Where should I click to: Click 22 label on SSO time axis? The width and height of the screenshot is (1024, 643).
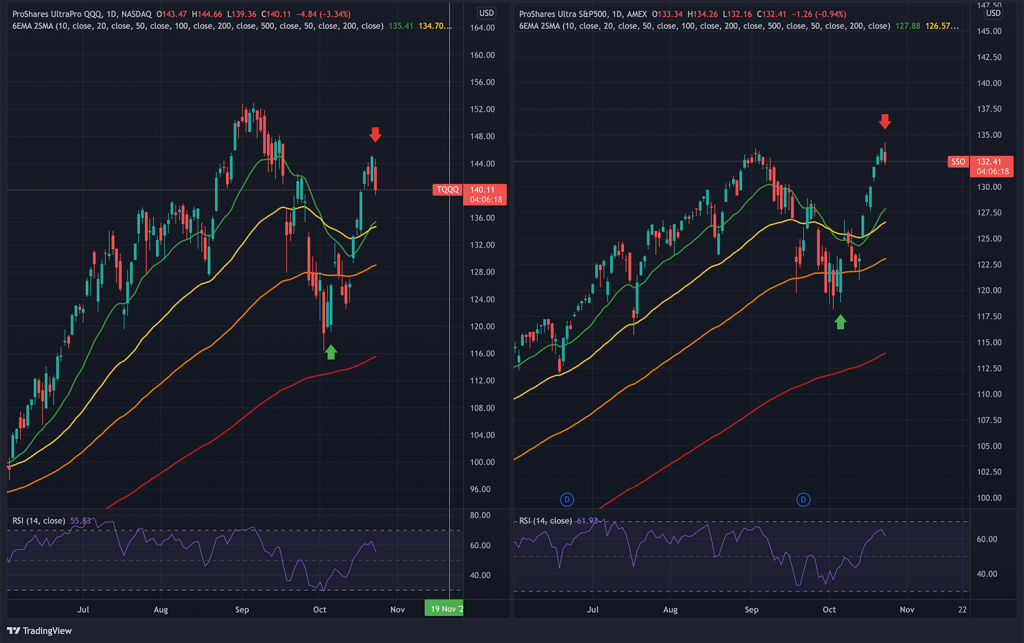pos(963,610)
